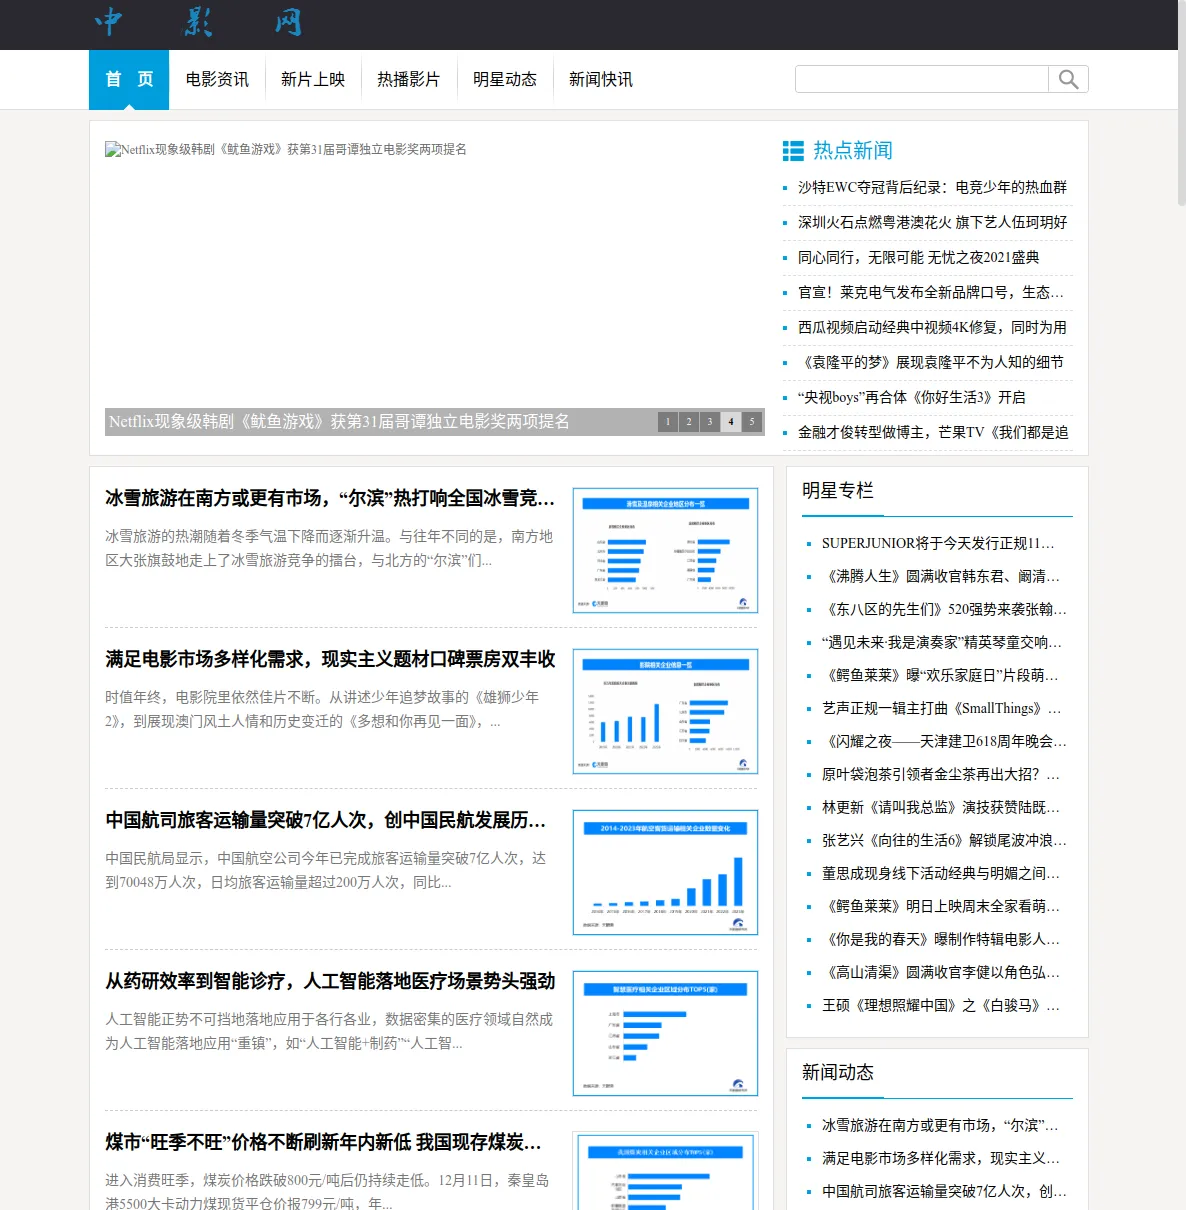The height and width of the screenshot is (1210, 1186).
Task: Open the 电影资讯 navigation tab
Action: (x=217, y=80)
